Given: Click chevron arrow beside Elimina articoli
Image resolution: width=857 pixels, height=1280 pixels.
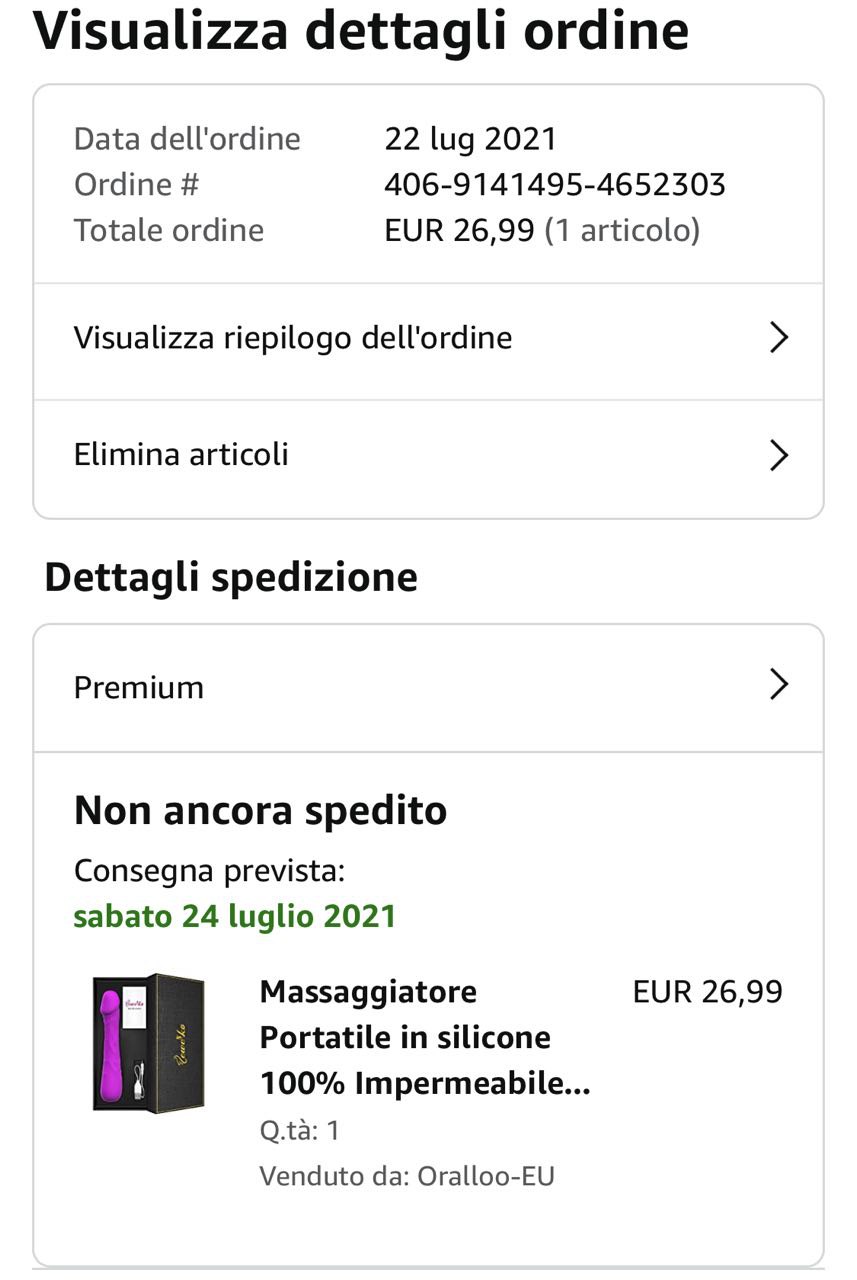Looking at the screenshot, I should tap(779, 455).
